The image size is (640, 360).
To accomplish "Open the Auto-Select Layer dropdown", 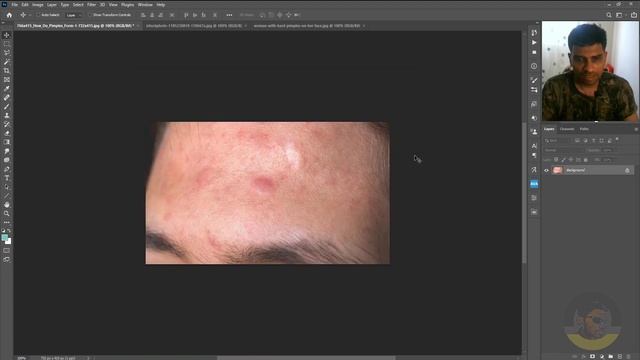I will [x=73, y=15].
